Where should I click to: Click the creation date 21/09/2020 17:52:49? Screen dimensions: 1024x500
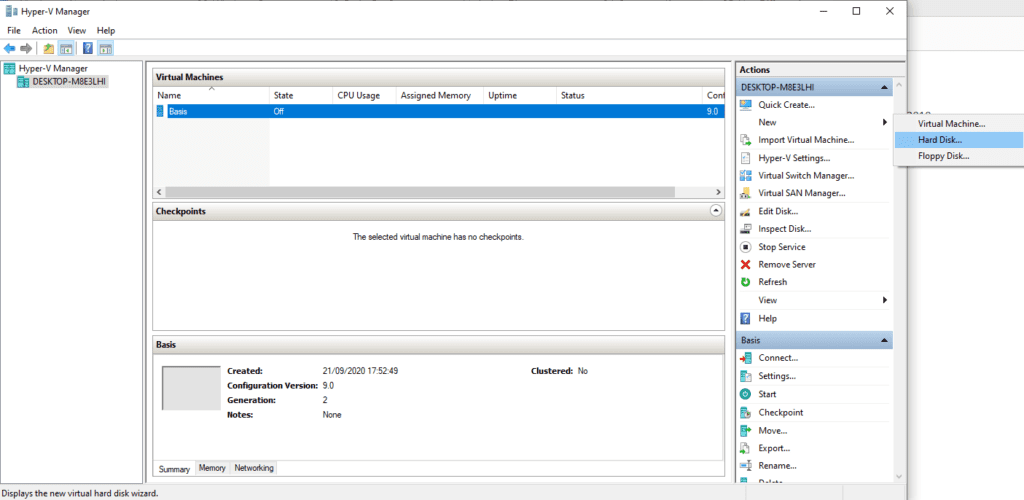pyautogui.click(x=360, y=371)
